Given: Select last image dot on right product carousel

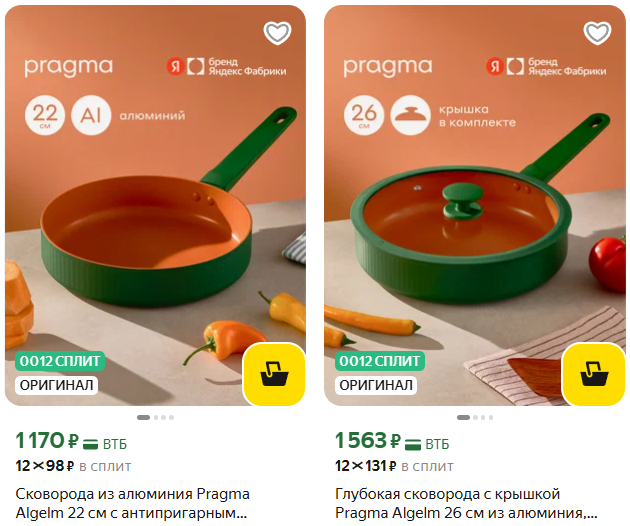Looking at the screenshot, I should pyautogui.click(x=491, y=418).
